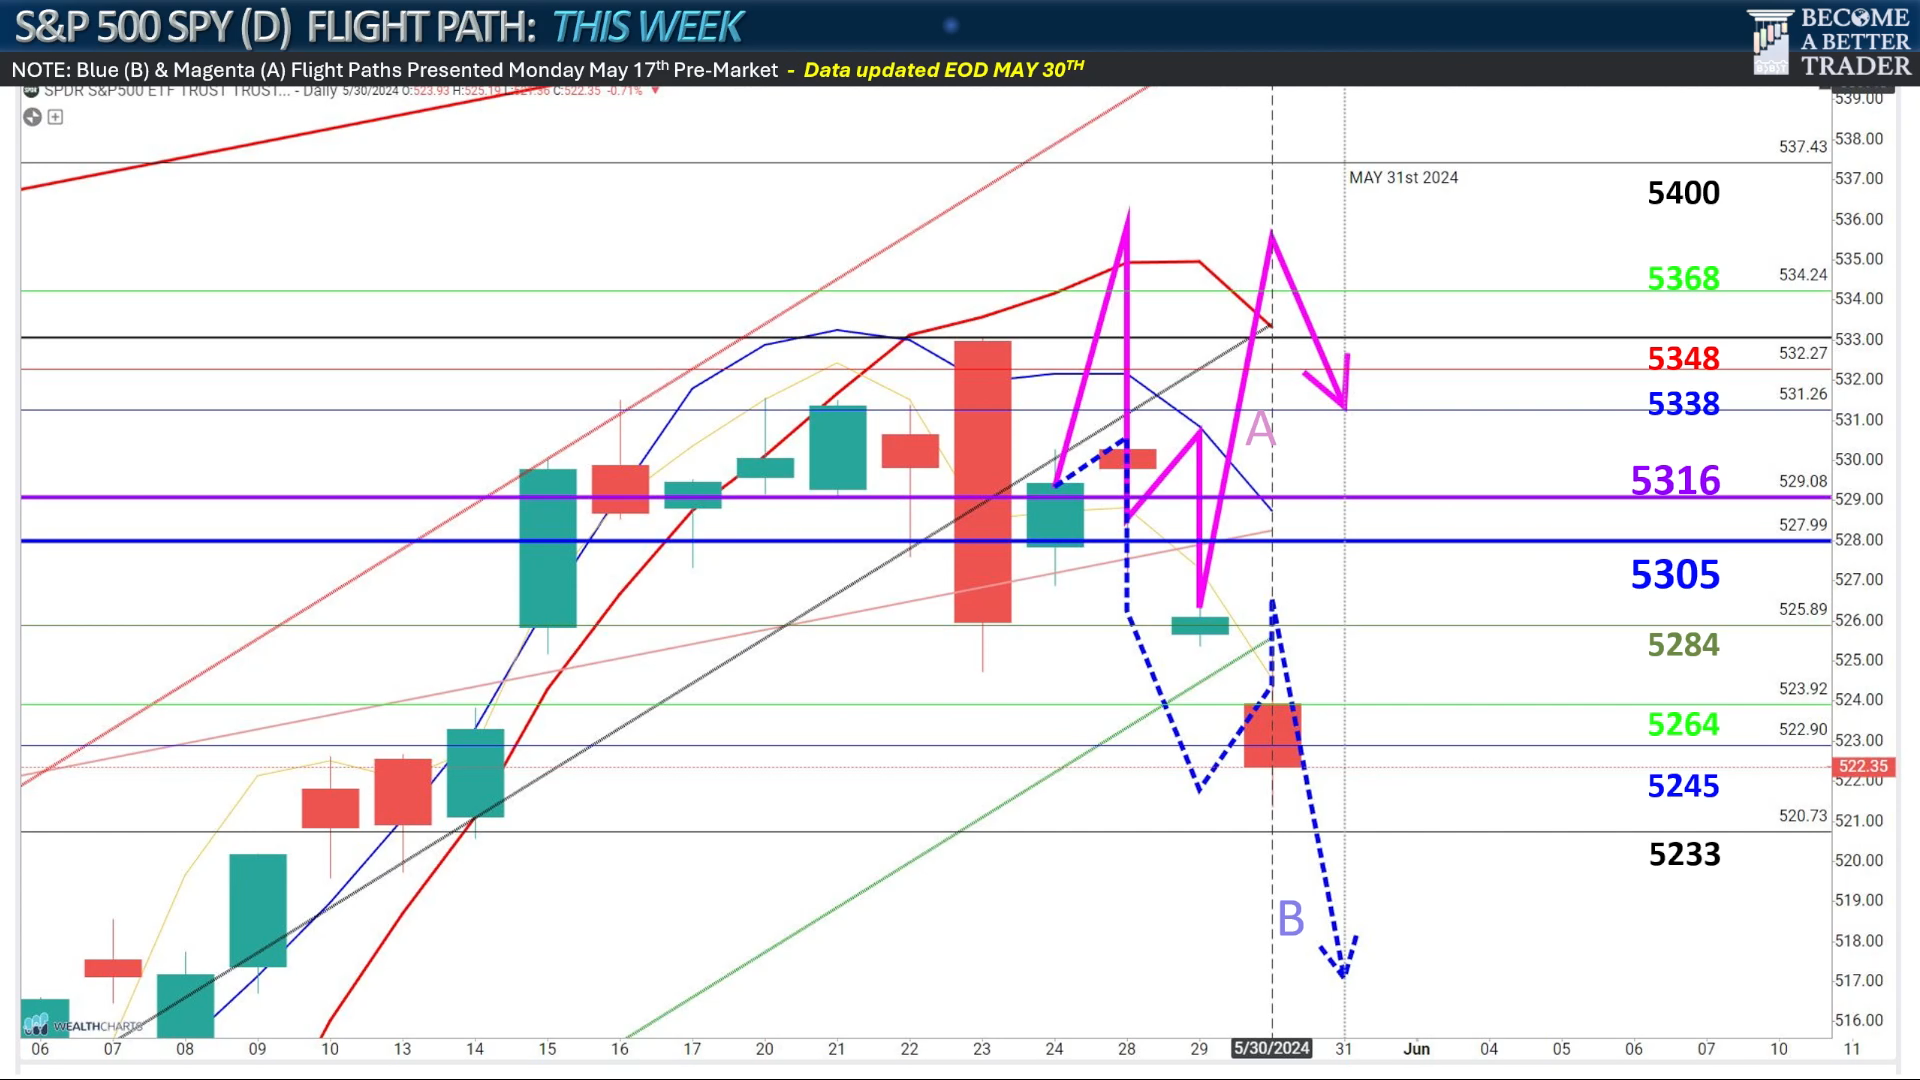Viewport: 1920px width, 1080px height.
Task: Click the current price tag 522.35
Action: click(1863, 767)
